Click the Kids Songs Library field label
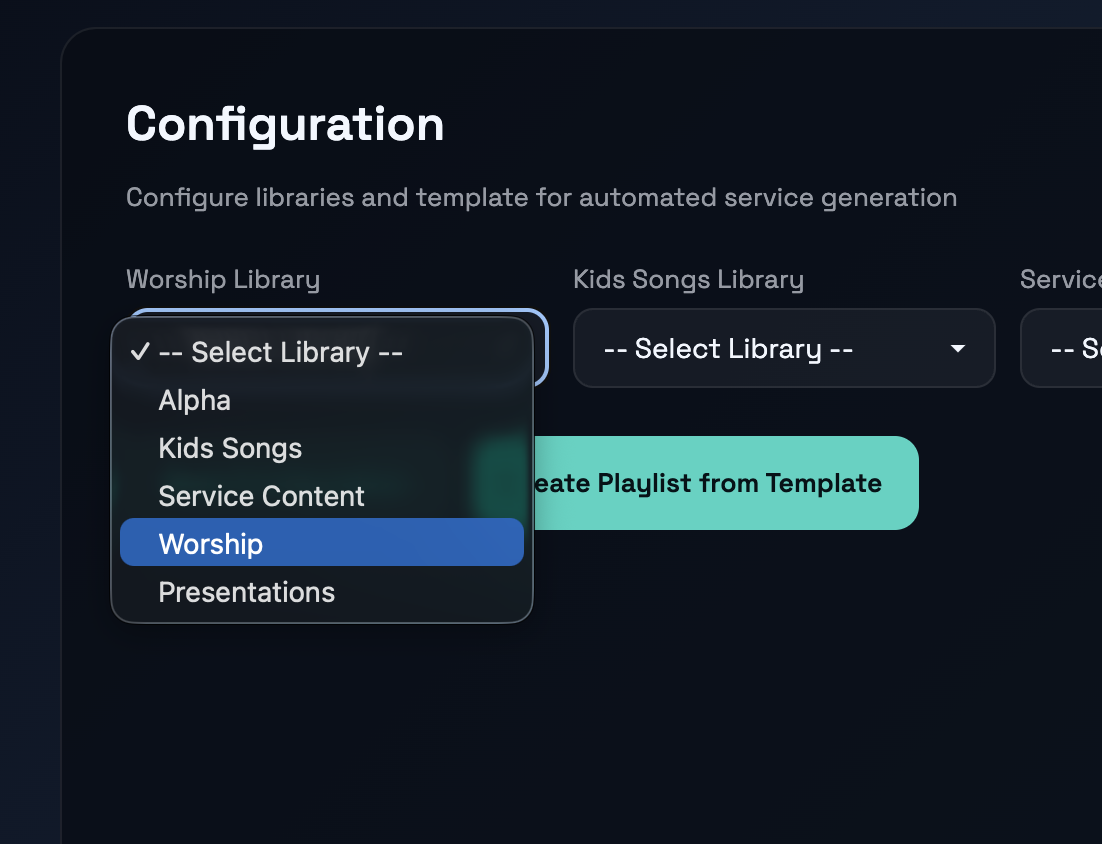This screenshot has width=1102, height=844. [688, 280]
